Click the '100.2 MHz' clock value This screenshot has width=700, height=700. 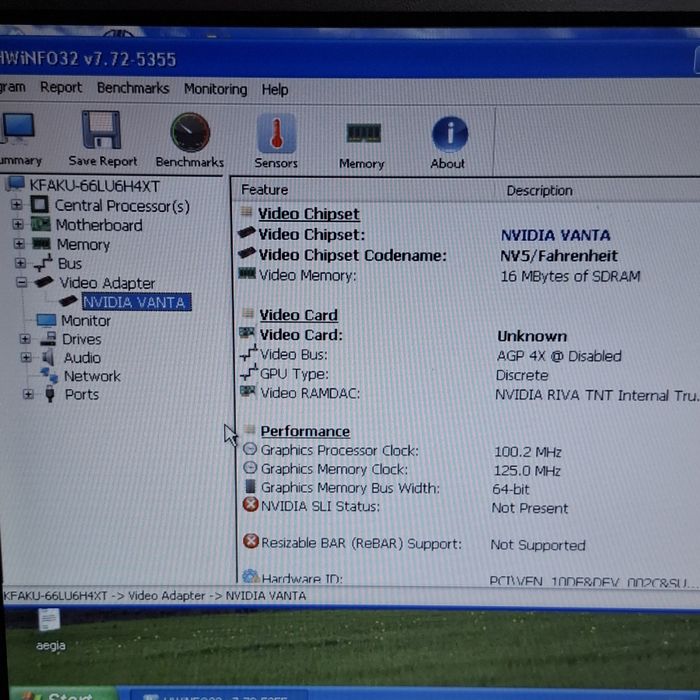point(528,452)
